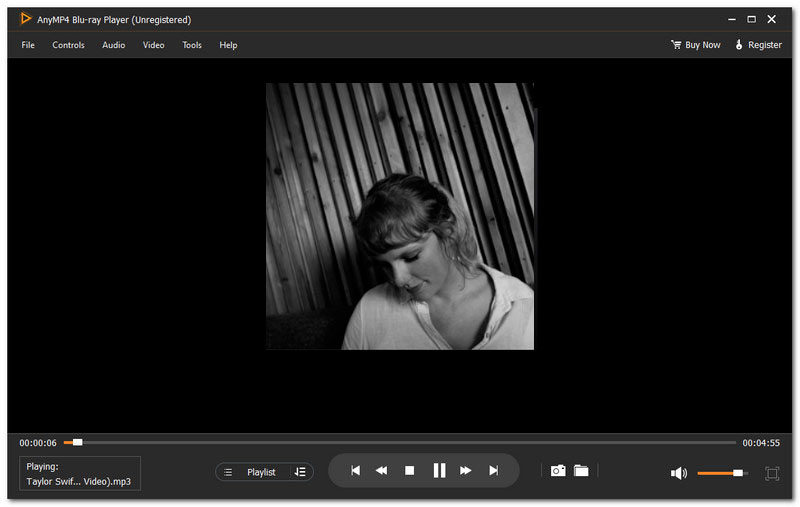Mute audio with the speaker icon

[x=679, y=473]
